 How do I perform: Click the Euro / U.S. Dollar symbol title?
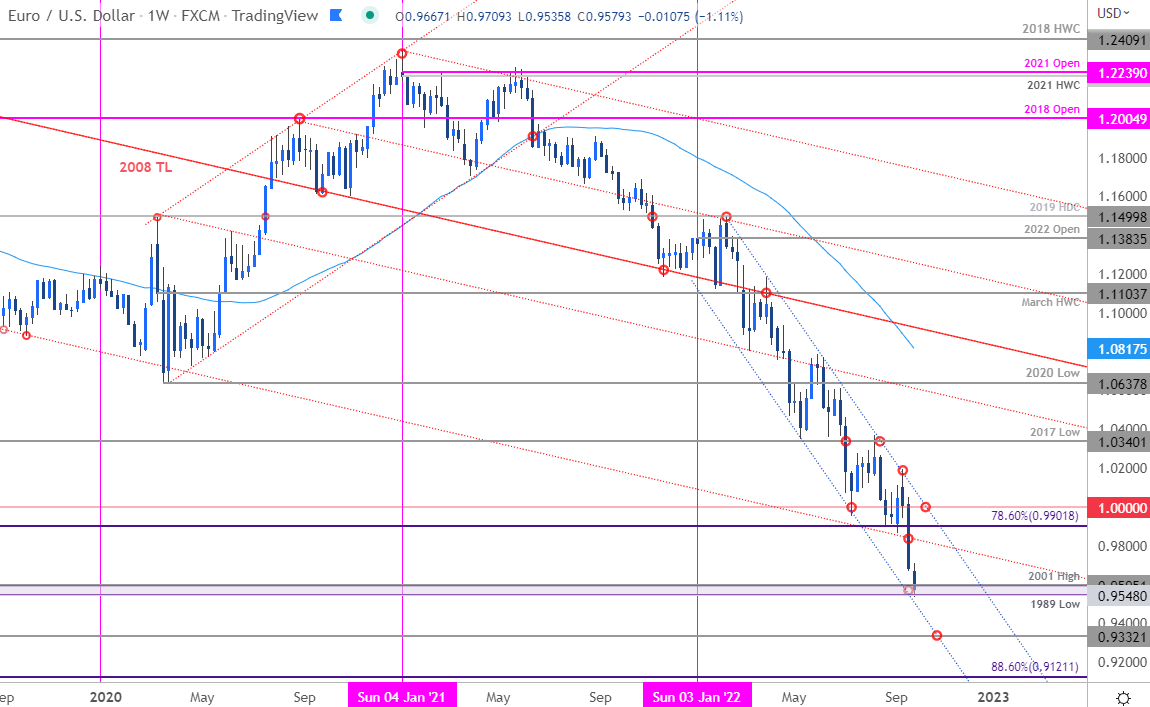(x=72, y=15)
